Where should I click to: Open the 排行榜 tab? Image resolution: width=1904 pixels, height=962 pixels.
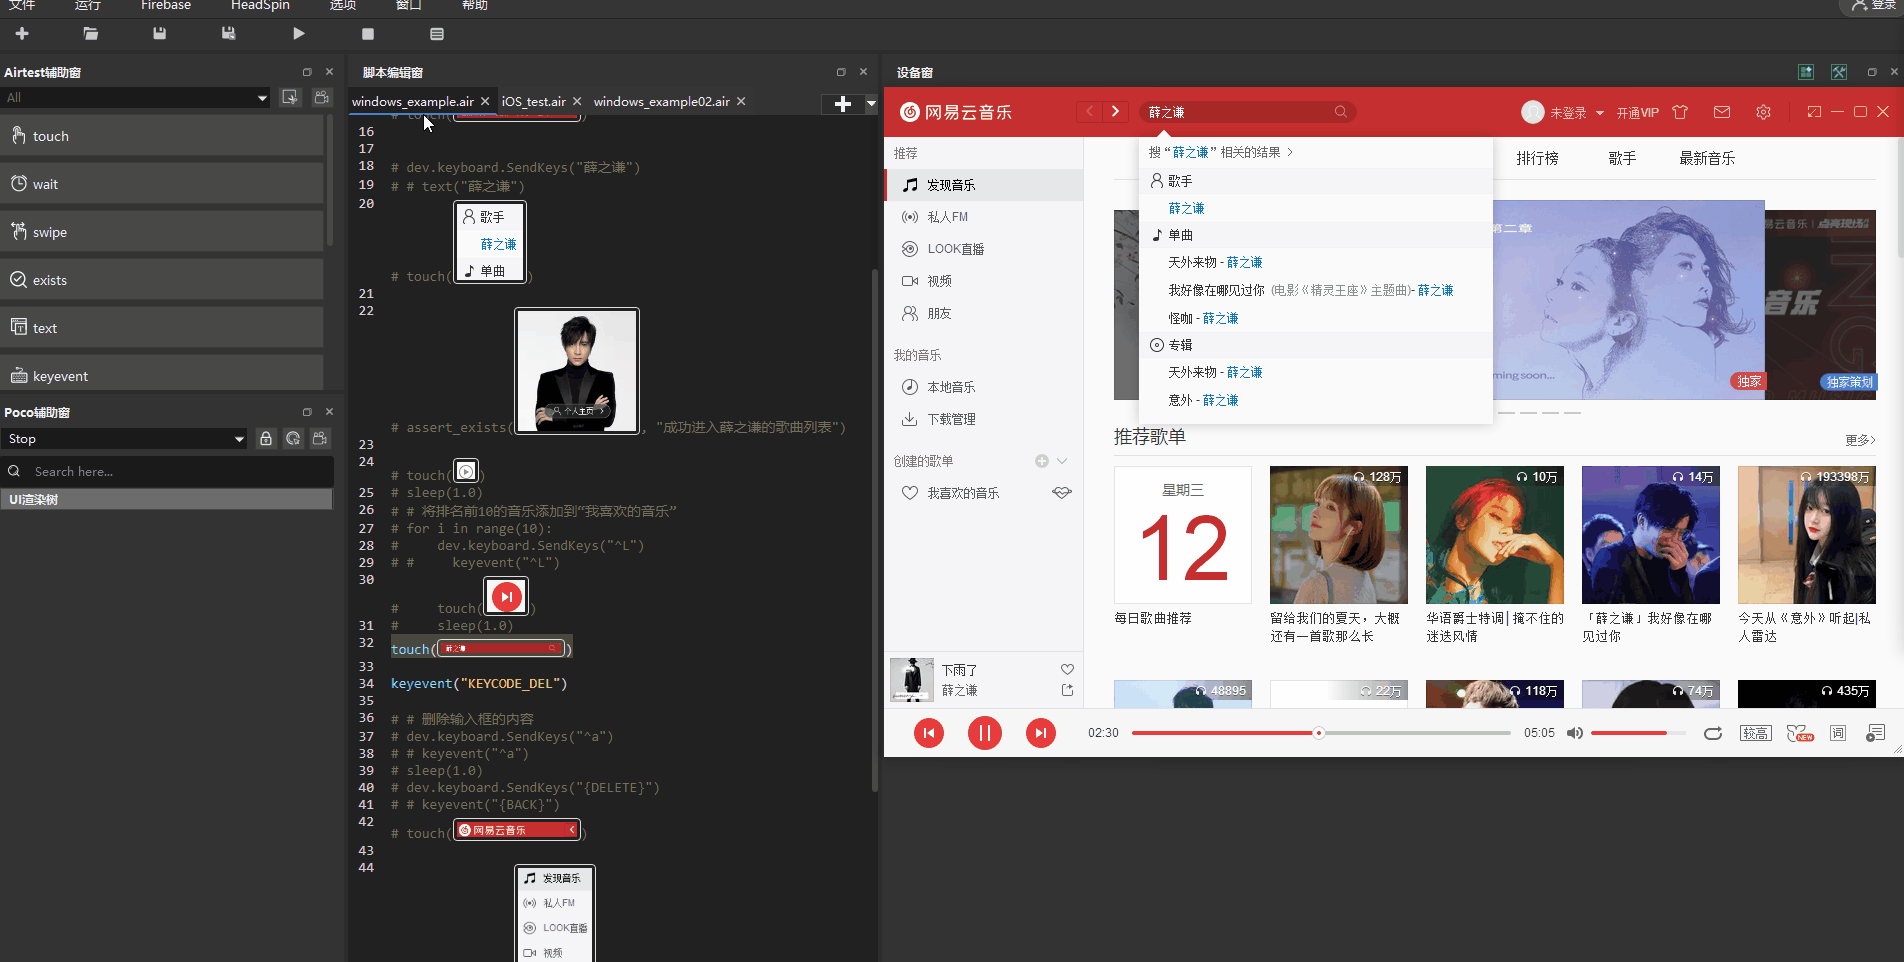1537,158
